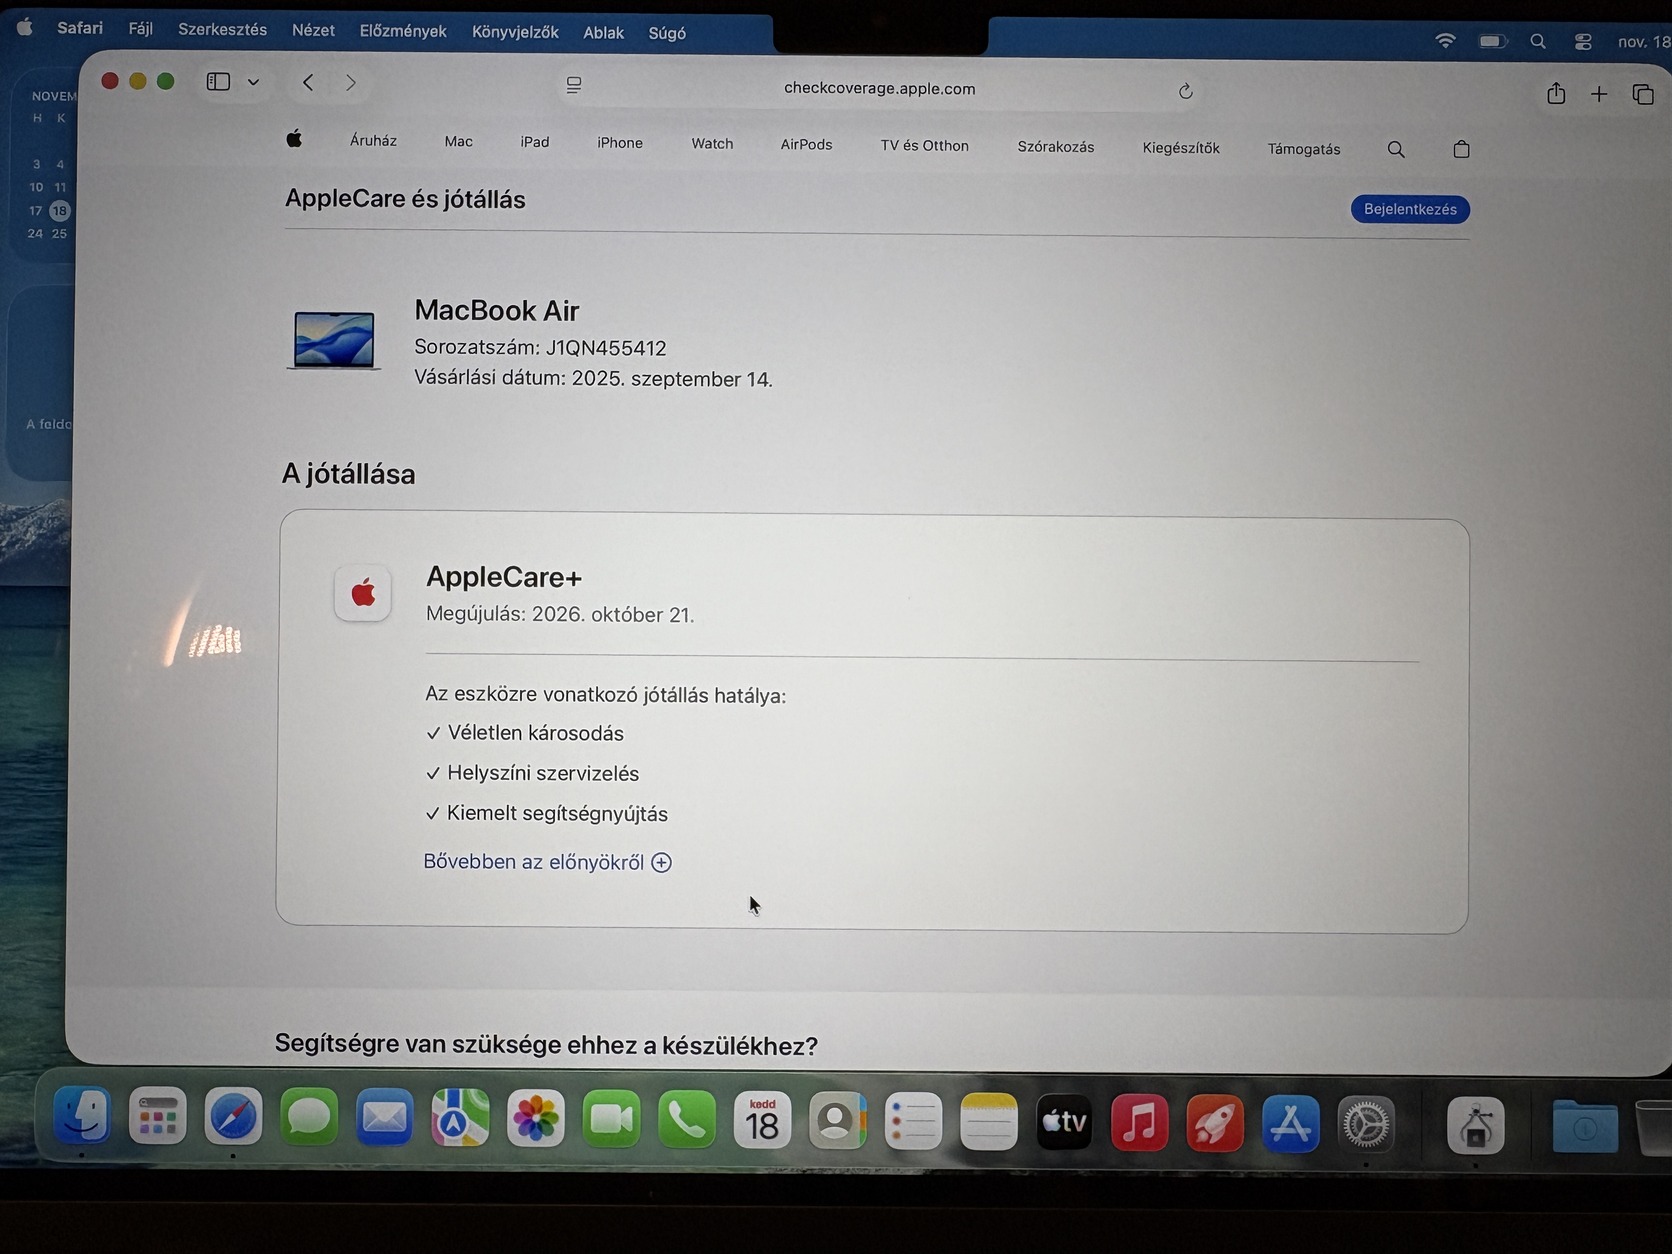
Task: Open Notes from the Dock
Action: (988, 1122)
